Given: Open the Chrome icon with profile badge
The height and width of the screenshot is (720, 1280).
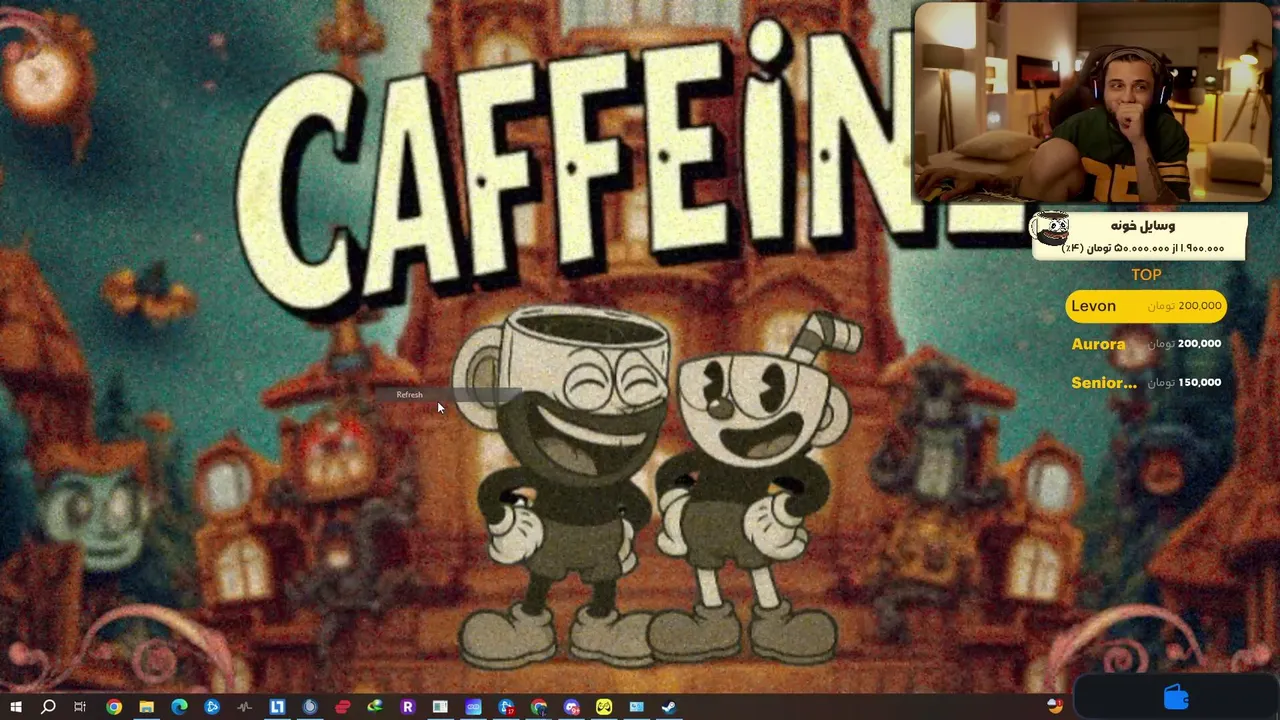Looking at the screenshot, I should pyautogui.click(x=539, y=707).
